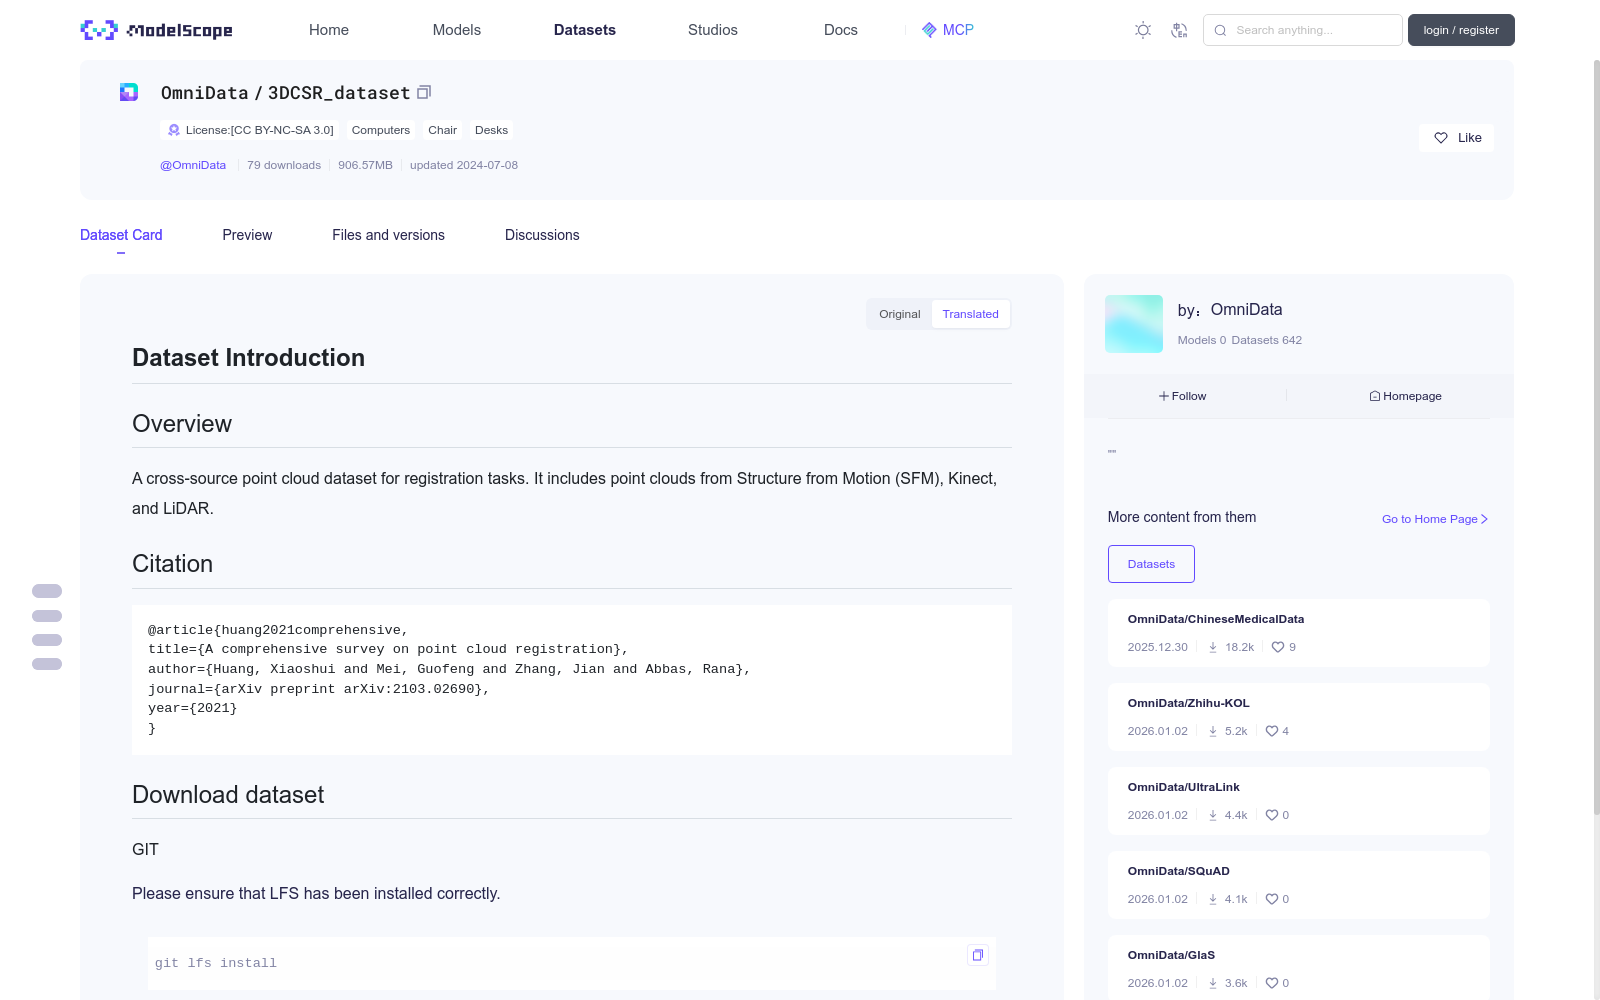The image size is (1600, 1000).
Task: Switch to the Preview tab
Action: (247, 235)
